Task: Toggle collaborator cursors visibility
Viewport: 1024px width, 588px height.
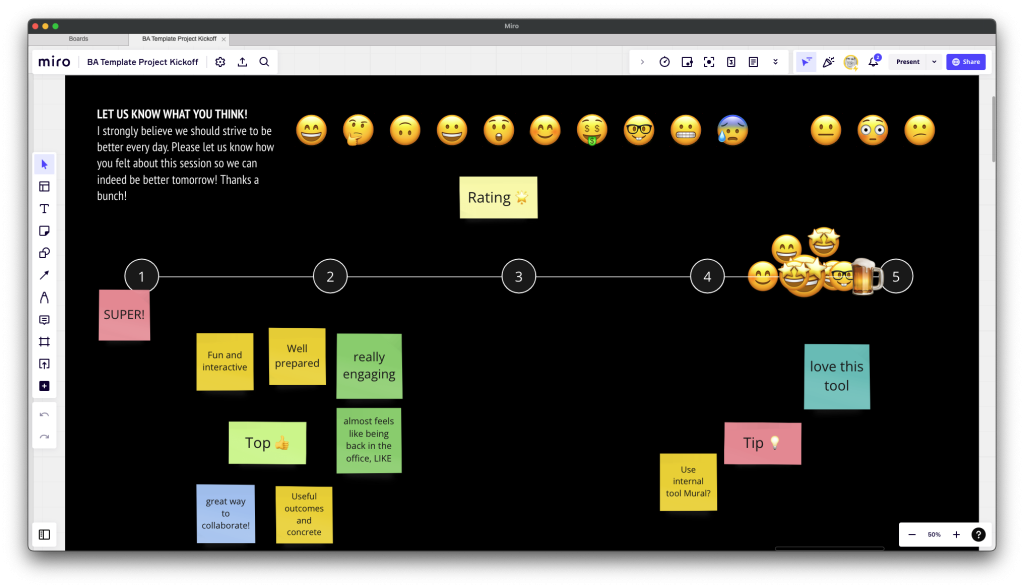Action: (806, 62)
